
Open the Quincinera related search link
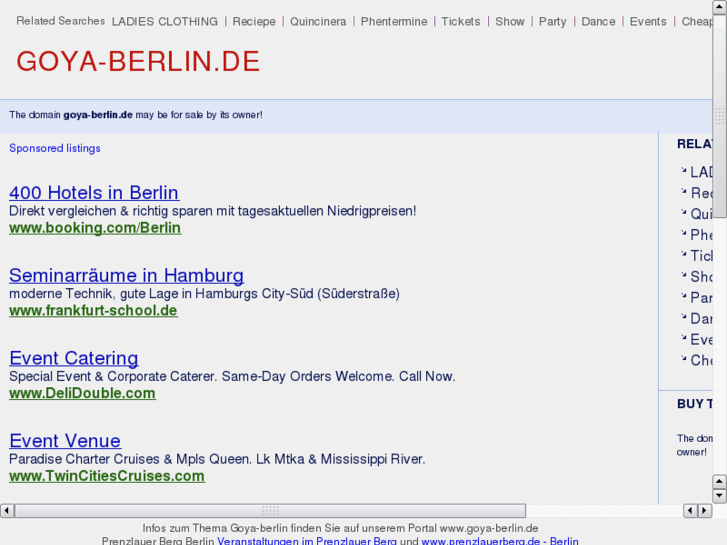click(x=318, y=22)
